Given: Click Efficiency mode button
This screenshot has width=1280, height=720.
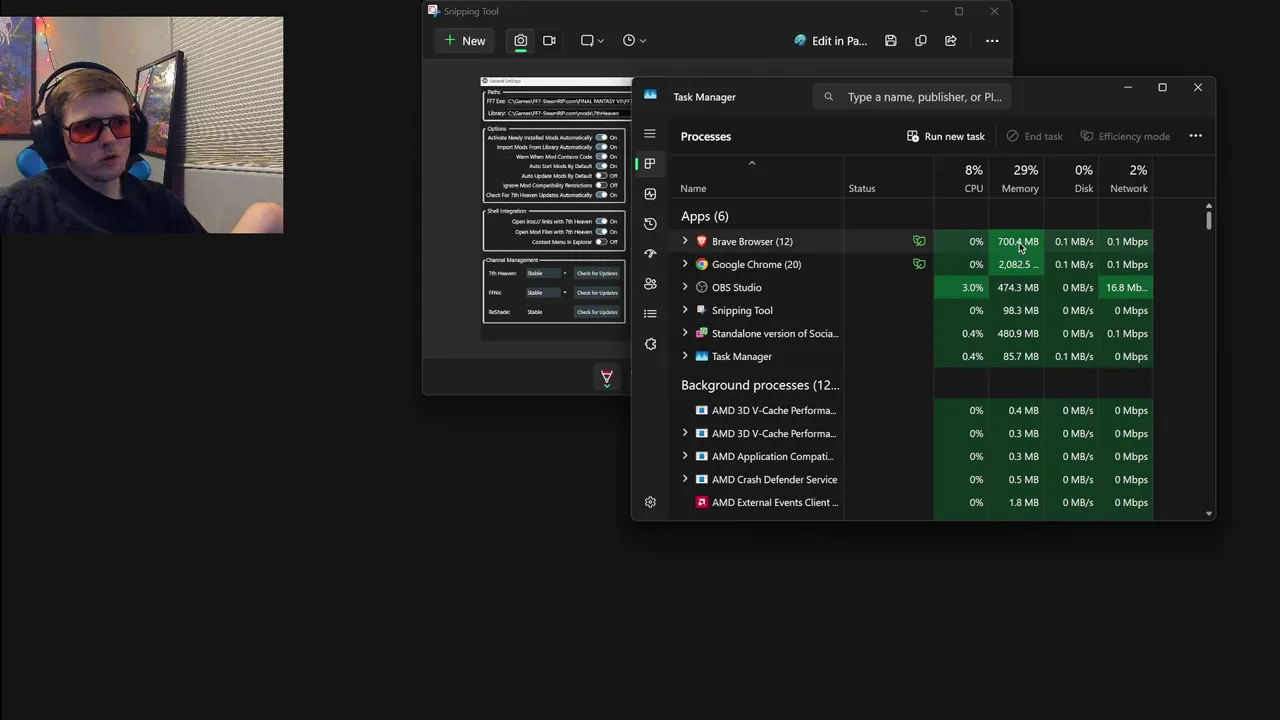Looking at the screenshot, I should 1125,136.
